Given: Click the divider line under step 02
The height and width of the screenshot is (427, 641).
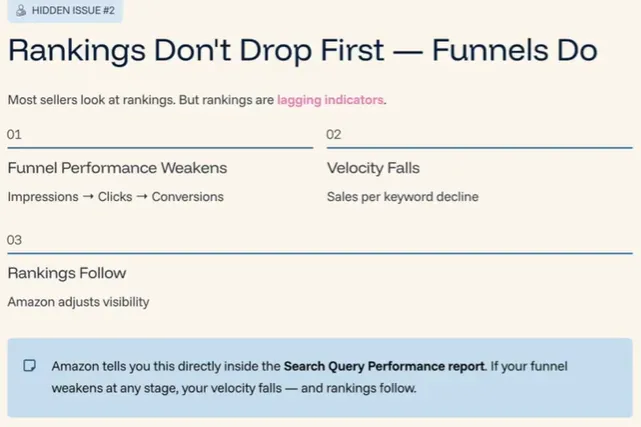Looking at the screenshot, I should click(479, 148).
